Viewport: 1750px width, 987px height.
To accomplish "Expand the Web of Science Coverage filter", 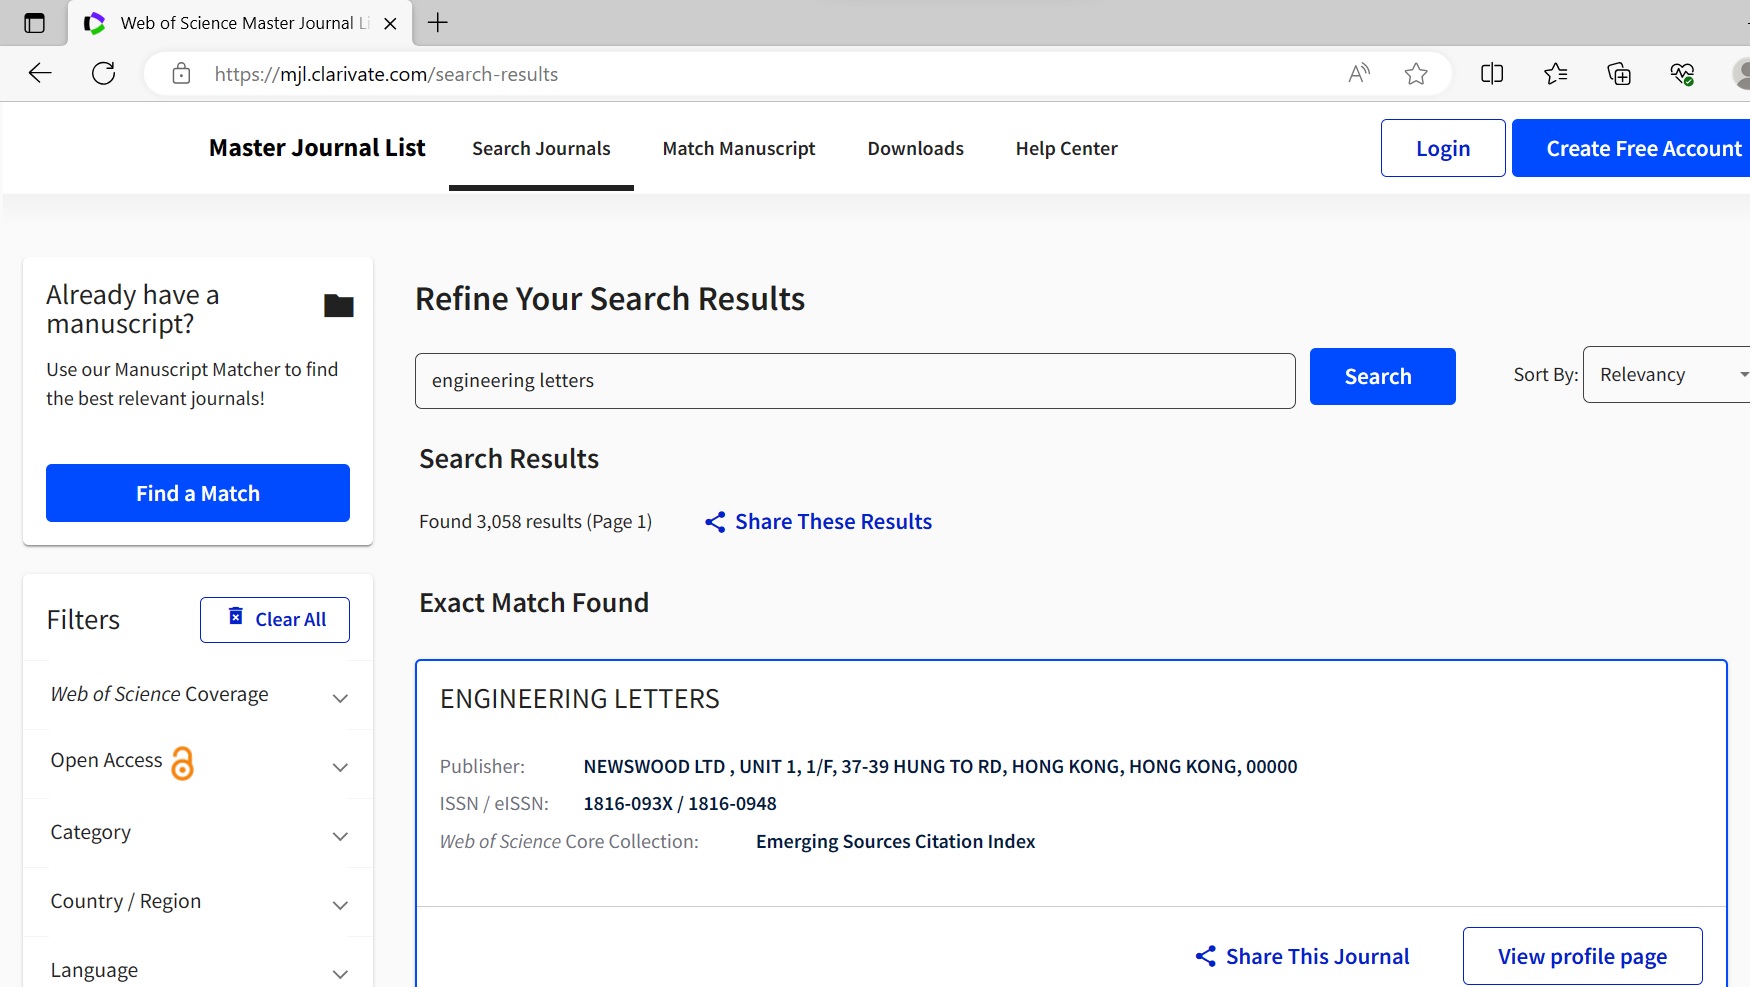I will [x=199, y=695].
